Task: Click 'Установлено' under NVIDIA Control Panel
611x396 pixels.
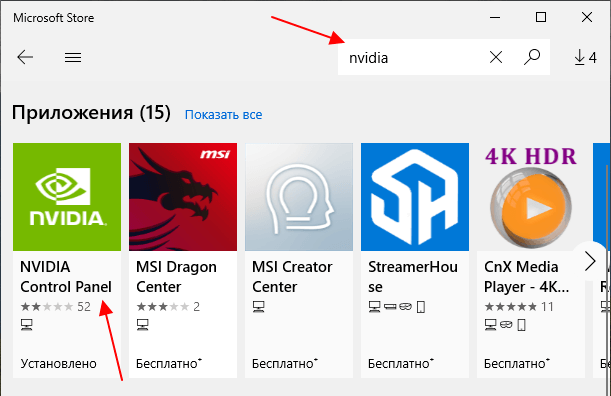Action: point(58,364)
